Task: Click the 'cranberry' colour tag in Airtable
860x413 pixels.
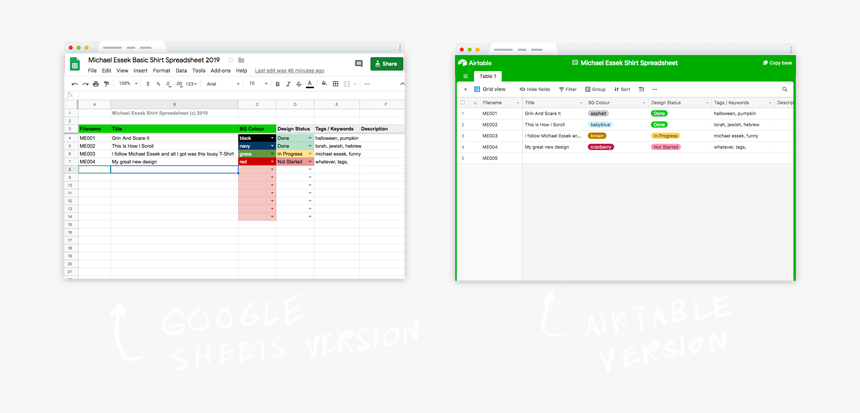Action: [601, 147]
